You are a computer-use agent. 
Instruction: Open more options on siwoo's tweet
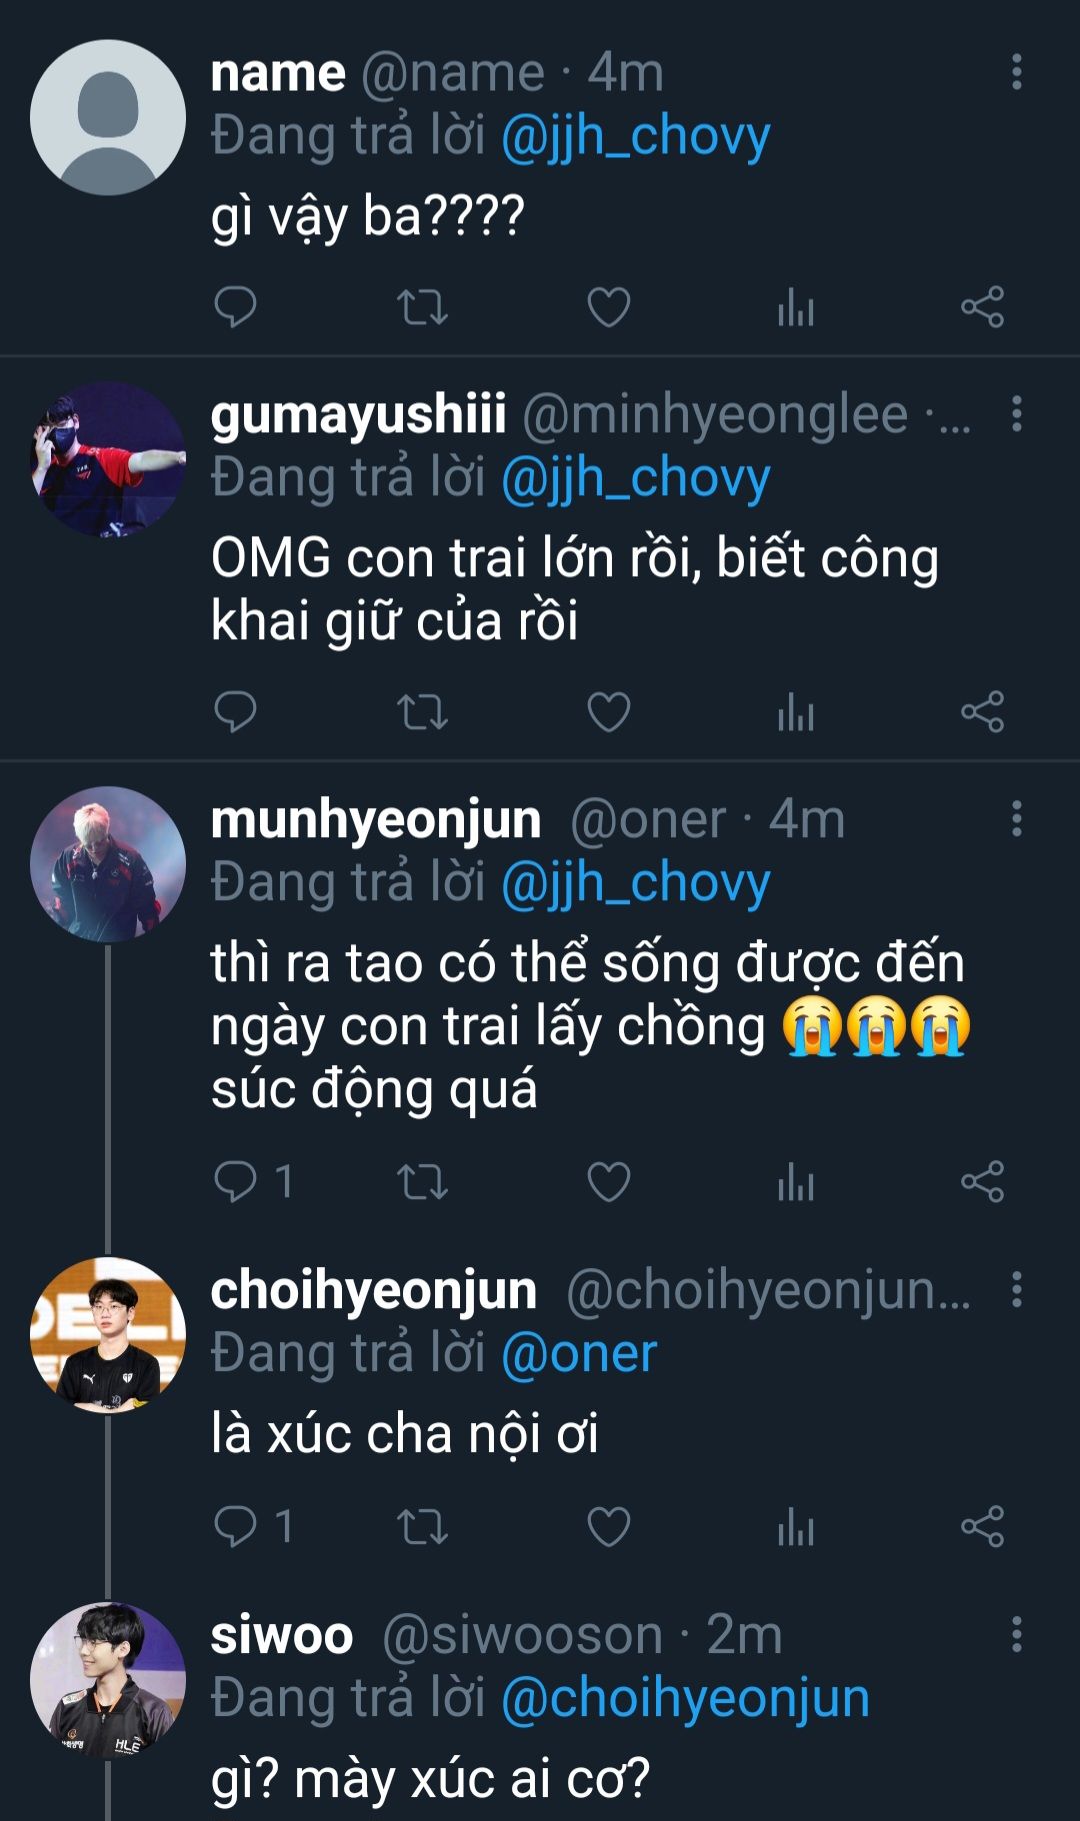click(x=1016, y=1634)
